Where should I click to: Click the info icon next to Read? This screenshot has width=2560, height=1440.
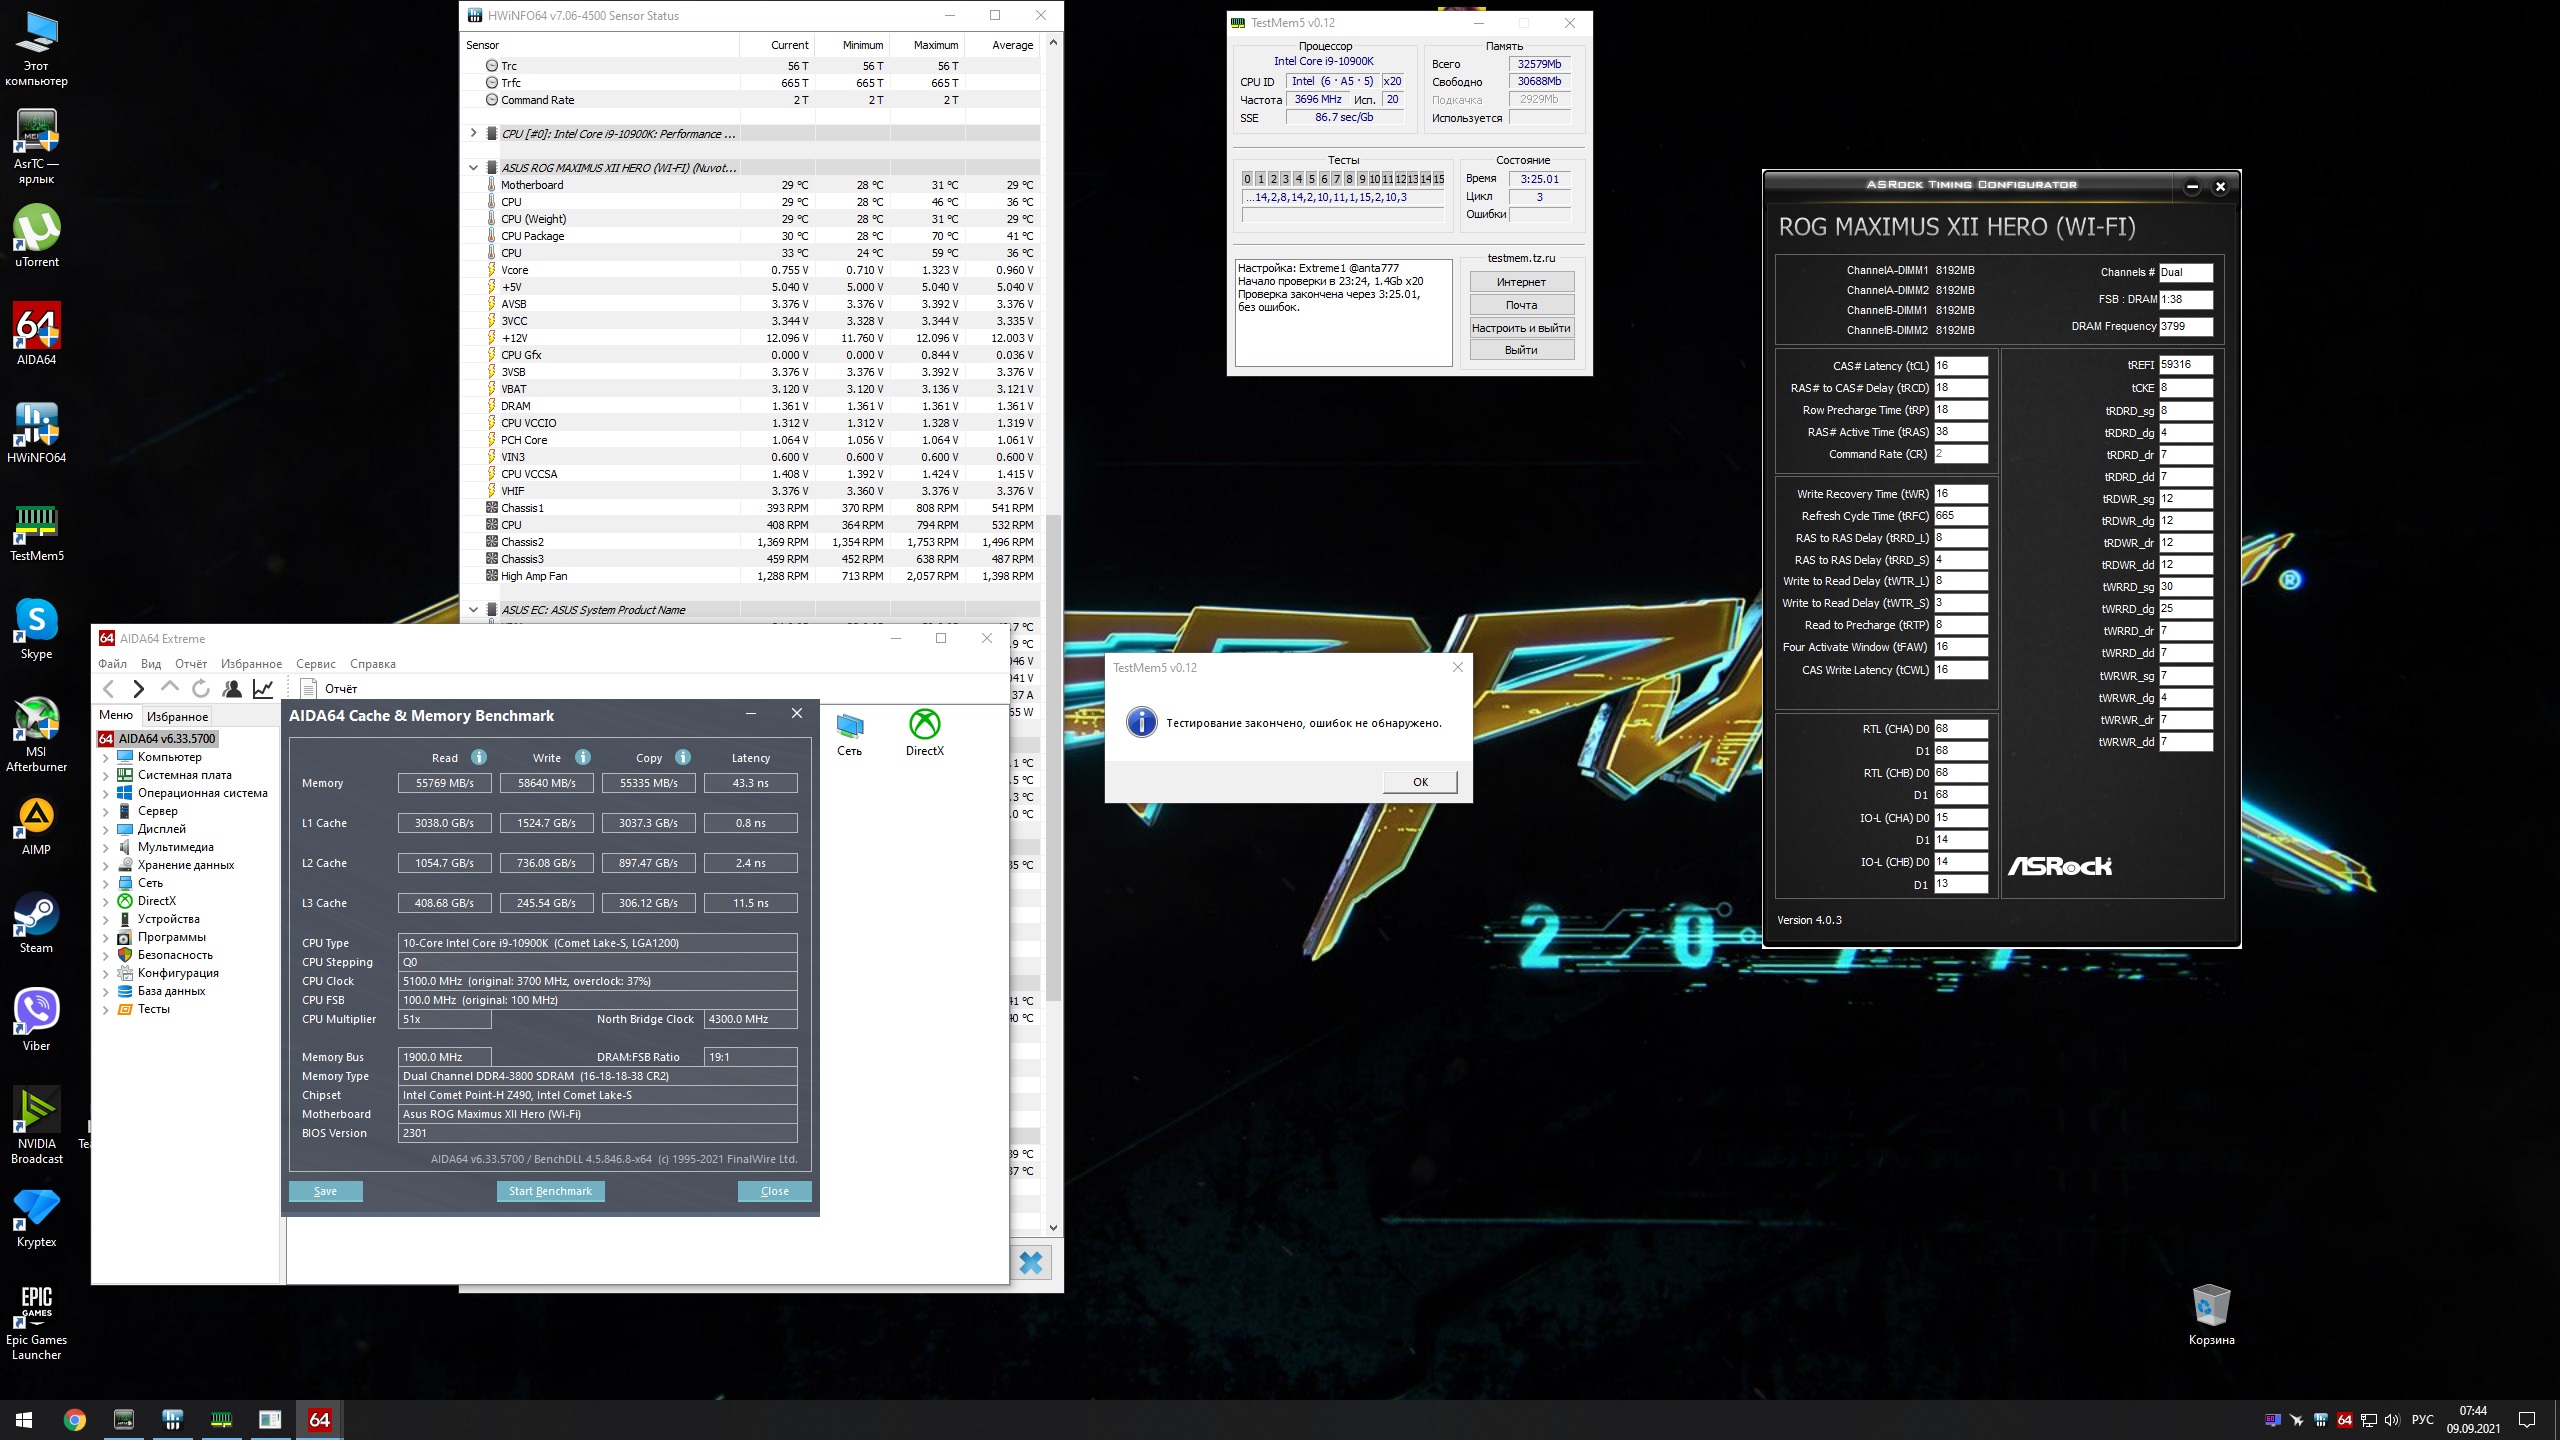[x=479, y=757]
